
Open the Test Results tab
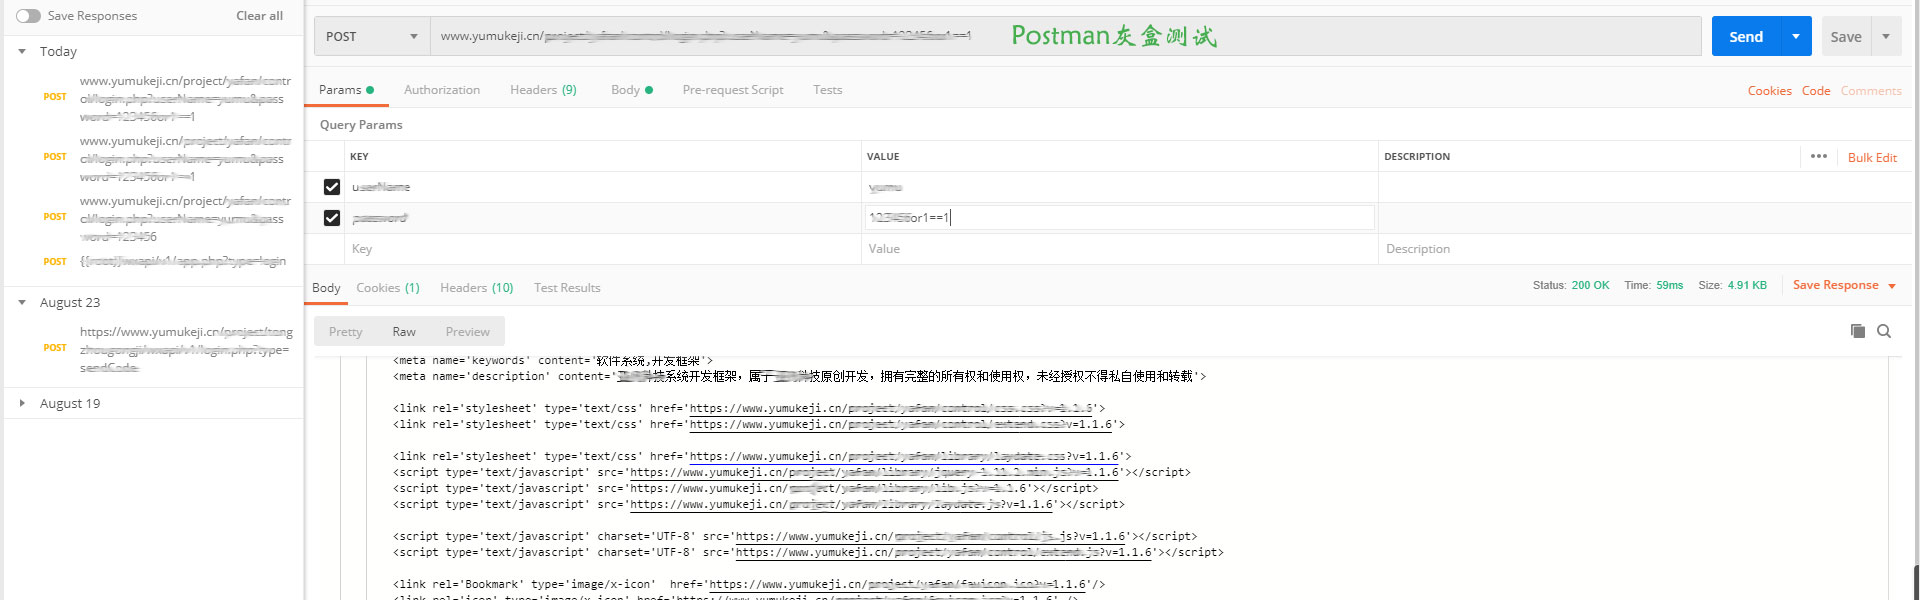(567, 288)
